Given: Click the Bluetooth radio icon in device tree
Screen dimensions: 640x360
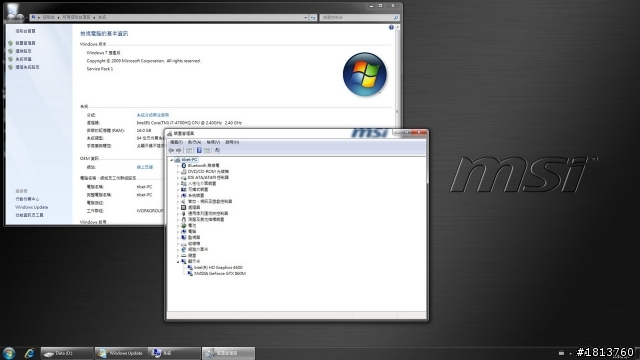Looking at the screenshot, I should [184, 165].
